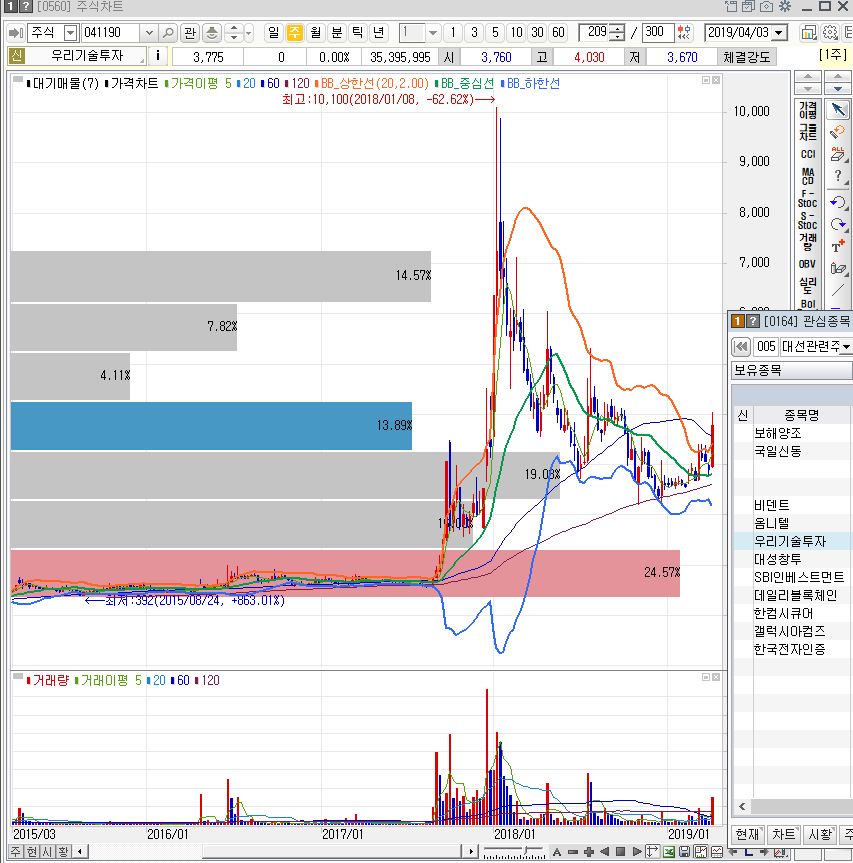Screen dimensions: 853x863
Task: Click the crosshair cursor icon in bottom toolbar
Action: pos(652,851)
